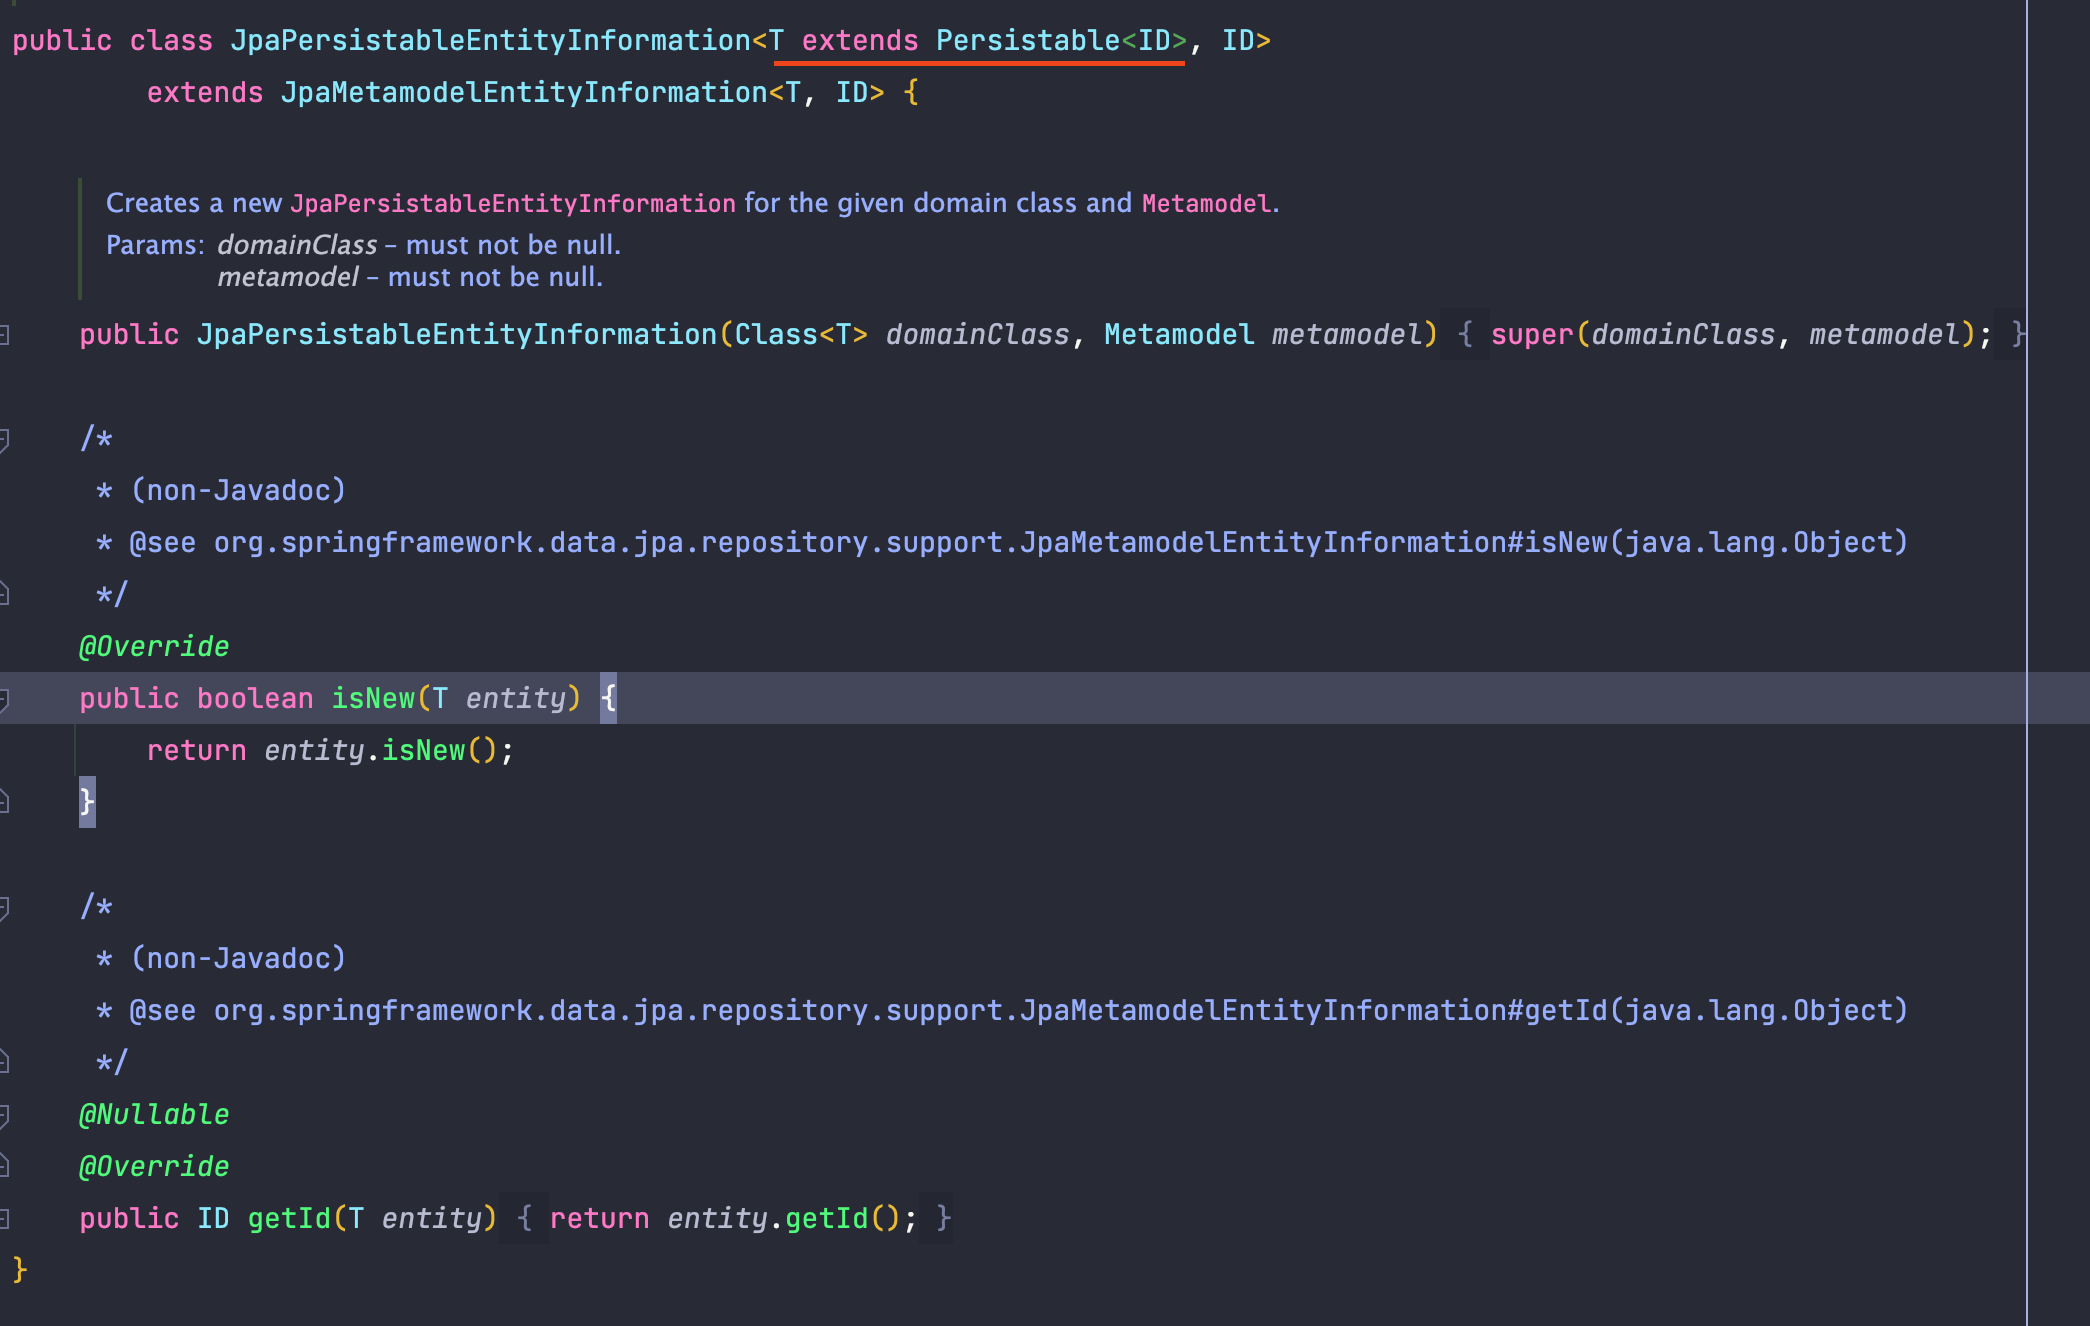Image resolution: width=2090 pixels, height=1326 pixels.
Task: Click the collapsed closing brace after entity.getId()
Action: [x=943, y=1218]
